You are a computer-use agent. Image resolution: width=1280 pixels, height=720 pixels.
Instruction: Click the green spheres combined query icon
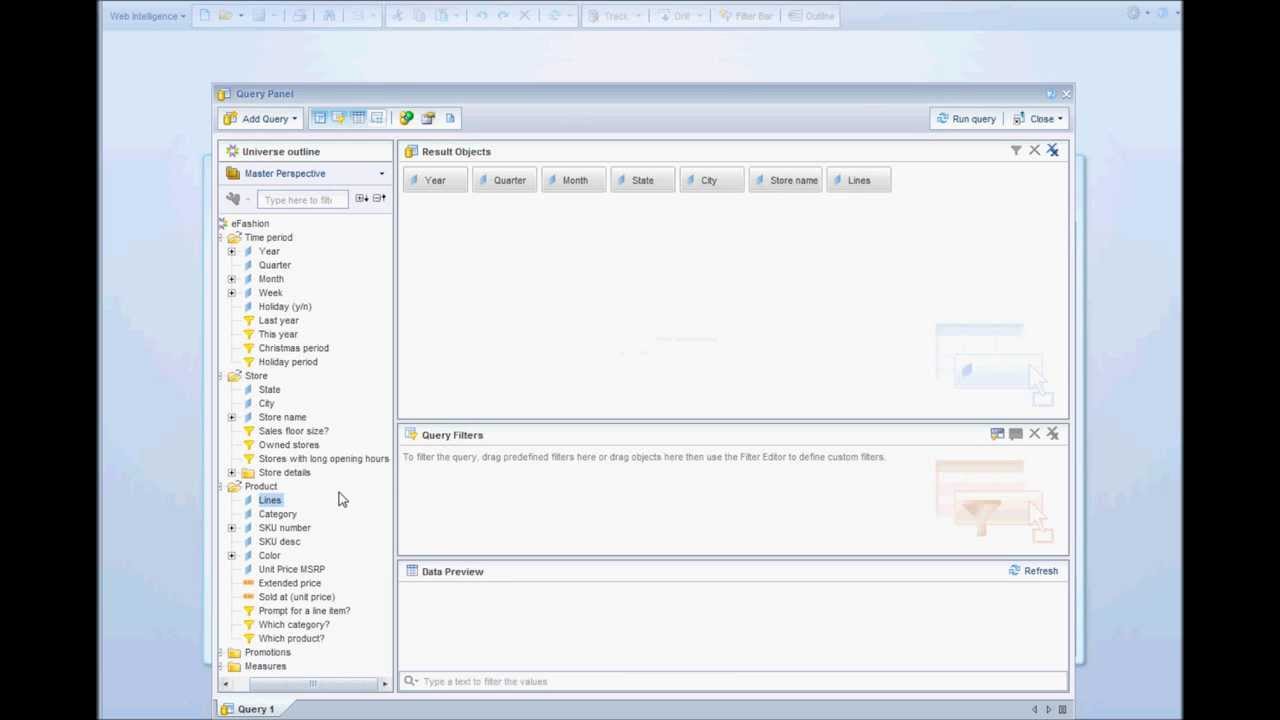coord(406,118)
